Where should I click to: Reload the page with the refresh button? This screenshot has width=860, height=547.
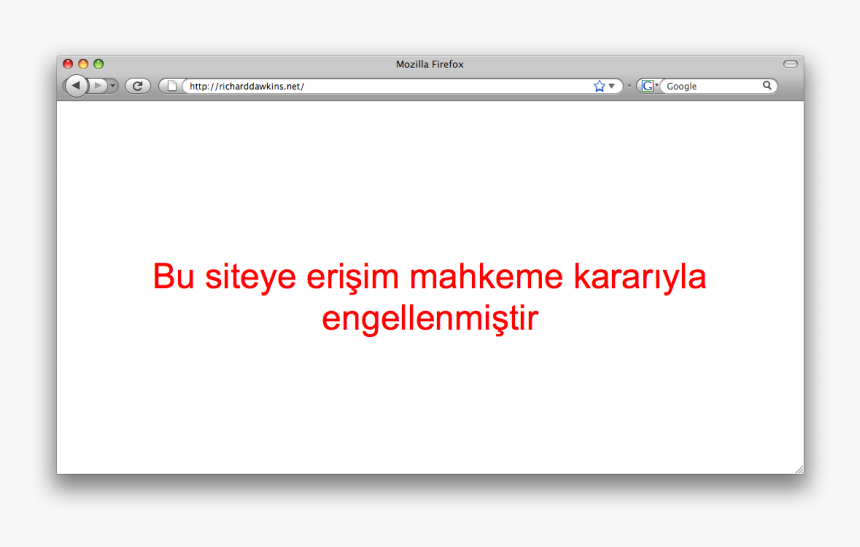point(138,86)
